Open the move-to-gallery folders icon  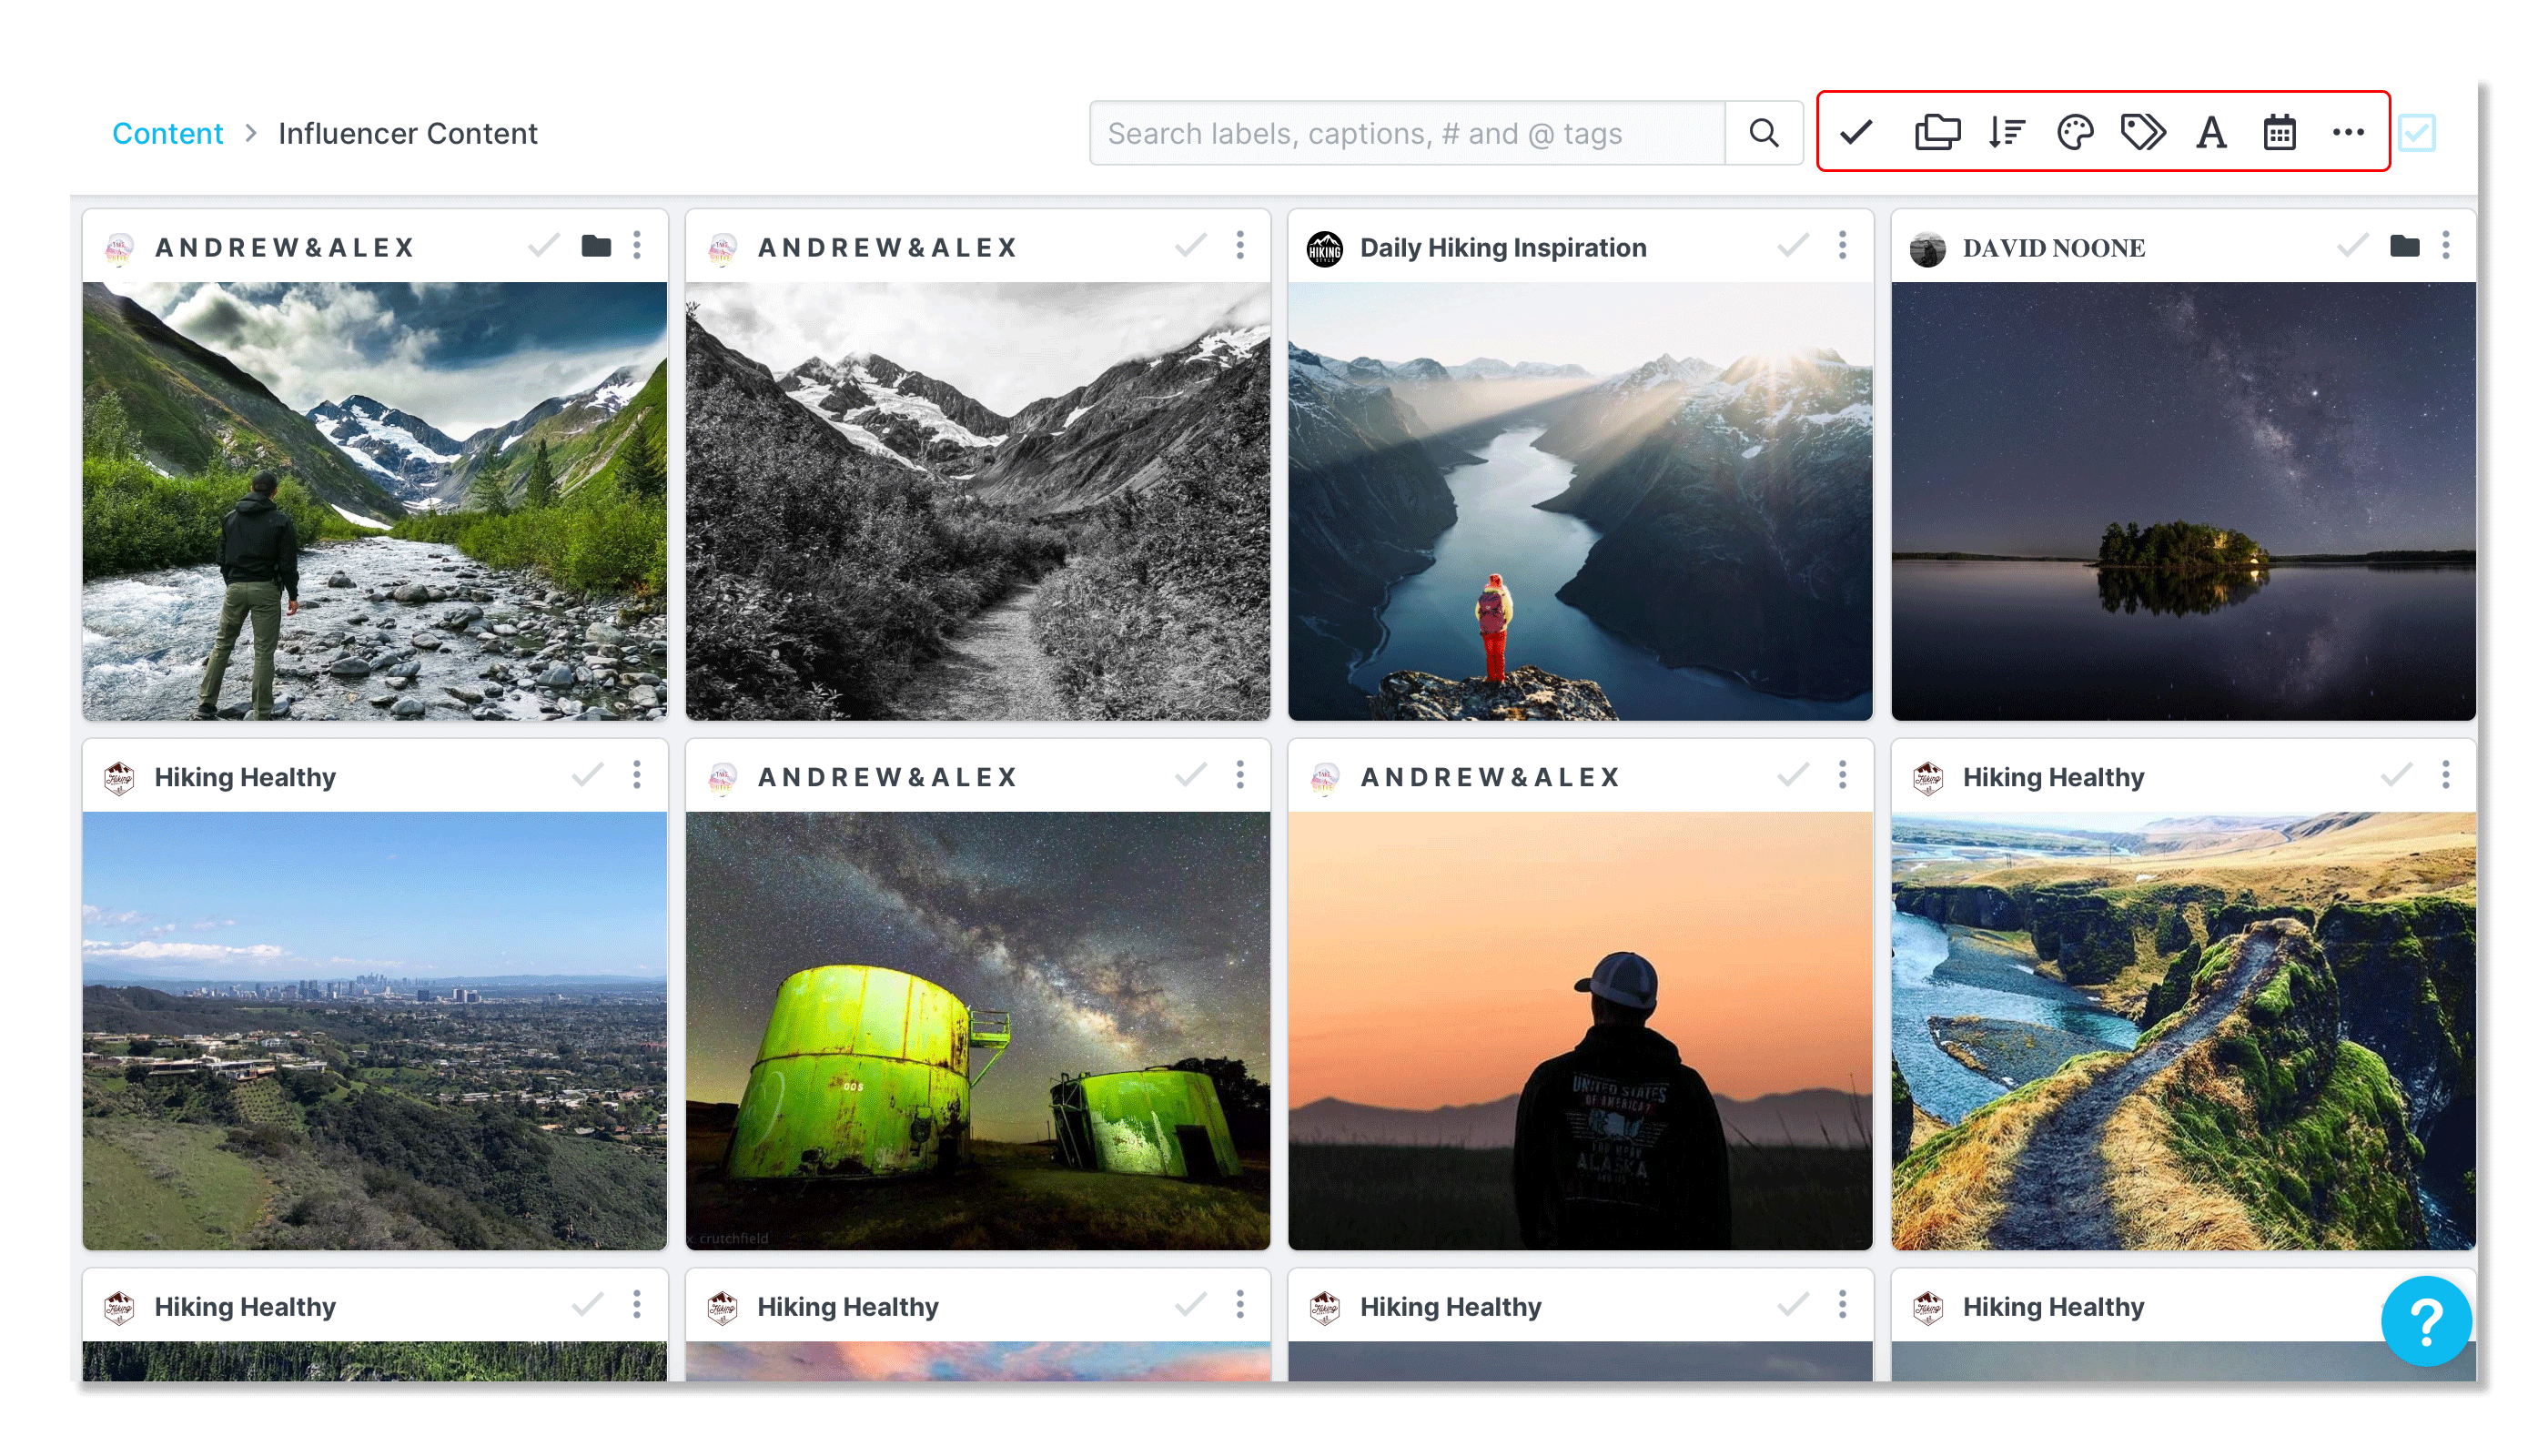(x=1937, y=132)
